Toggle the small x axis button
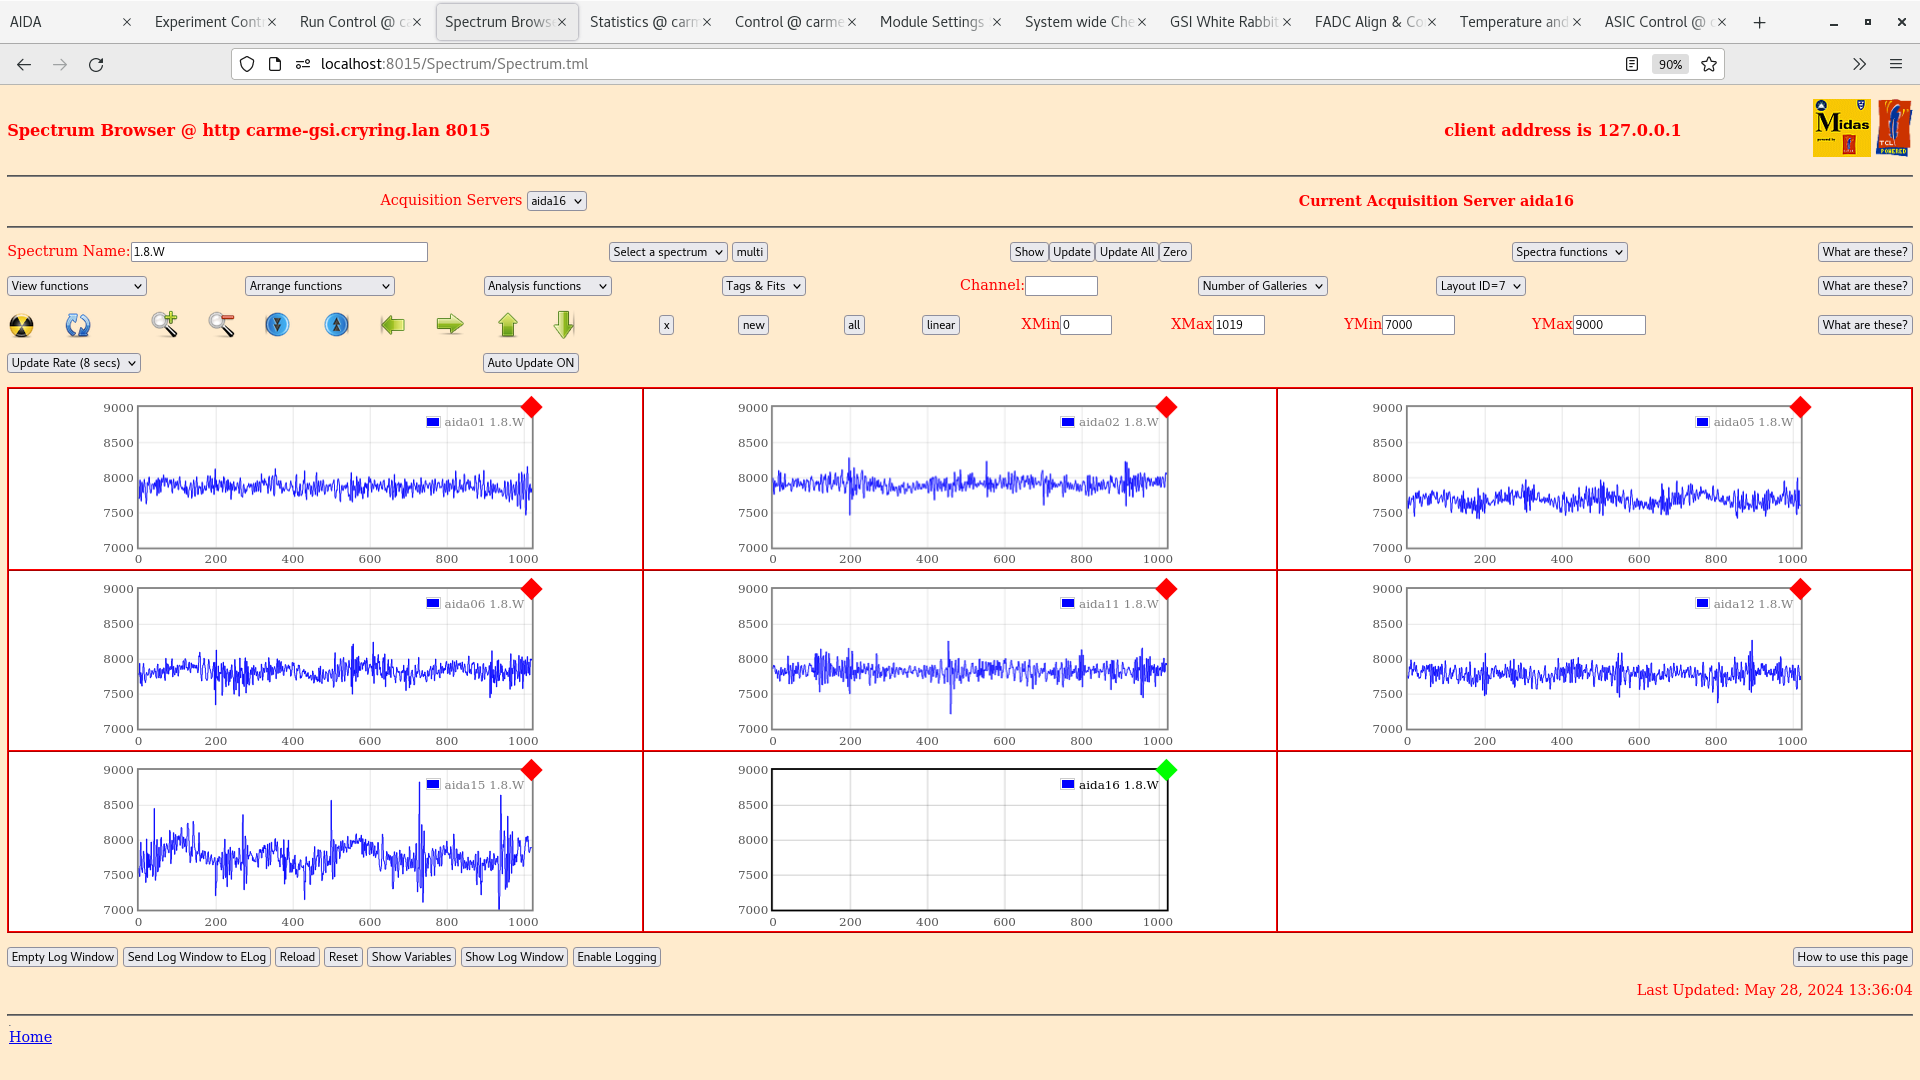Viewport: 1920px width, 1080px height. click(x=666, y=325)
